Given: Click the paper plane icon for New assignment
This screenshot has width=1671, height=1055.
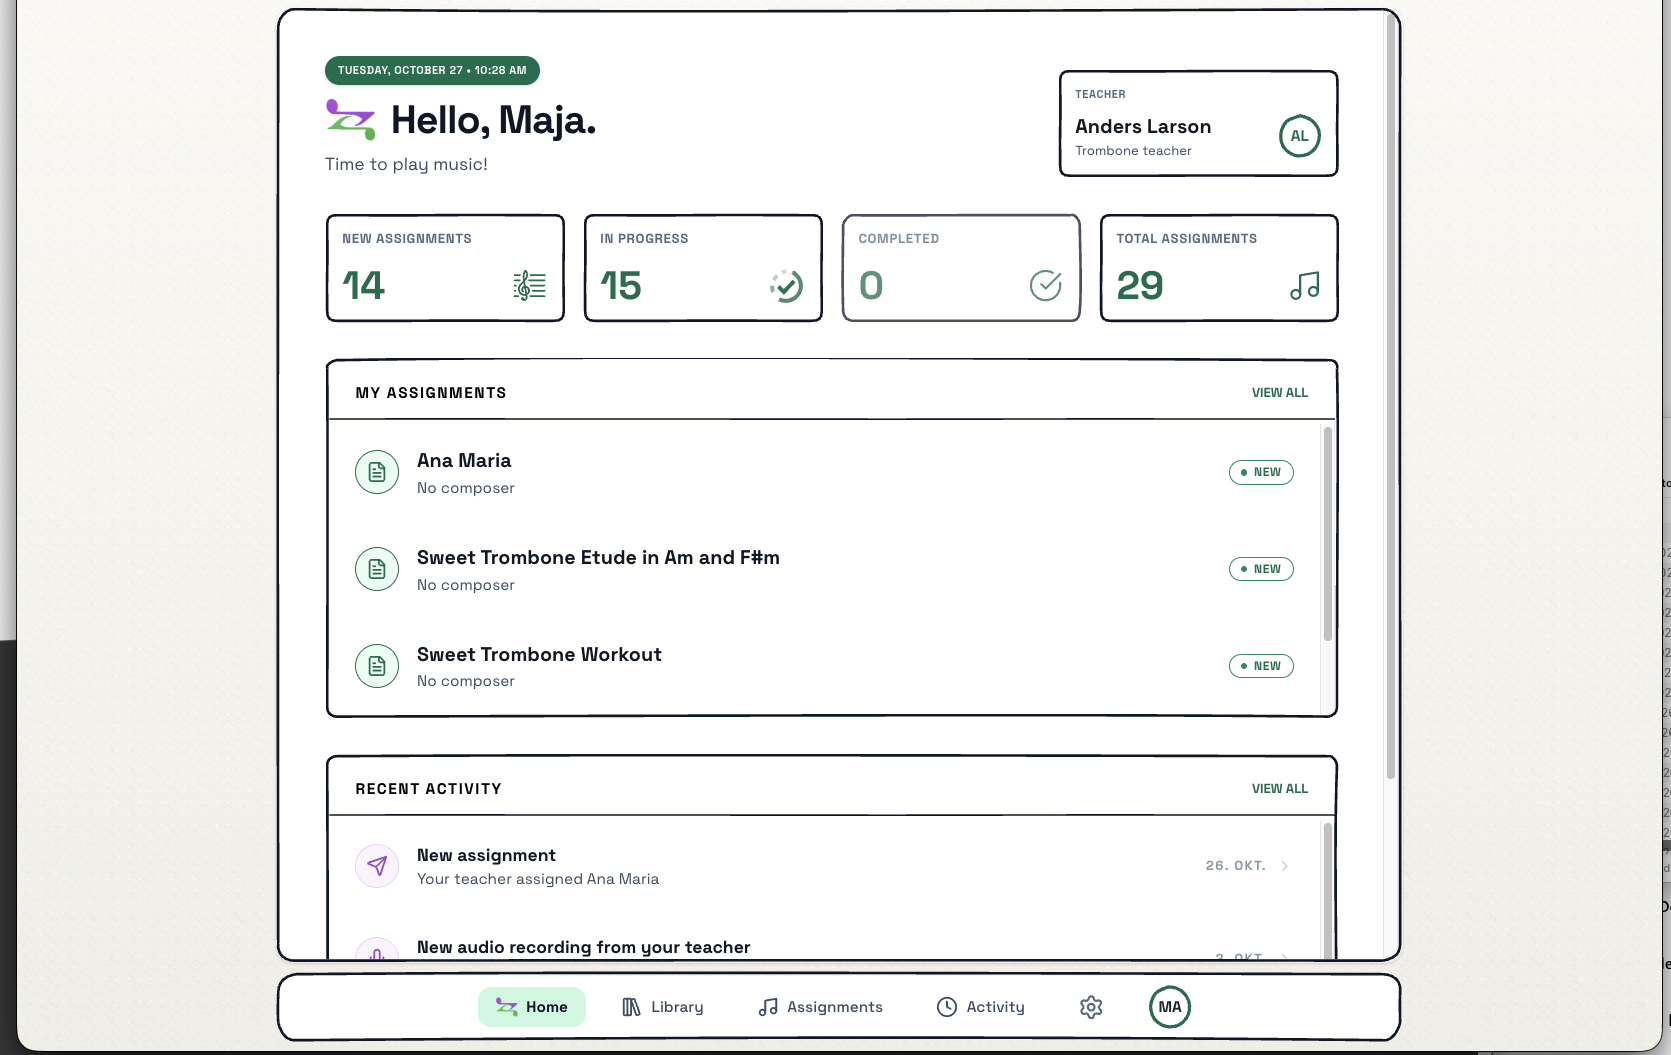Looking at the screenshot, I should (x=377, y=865).
